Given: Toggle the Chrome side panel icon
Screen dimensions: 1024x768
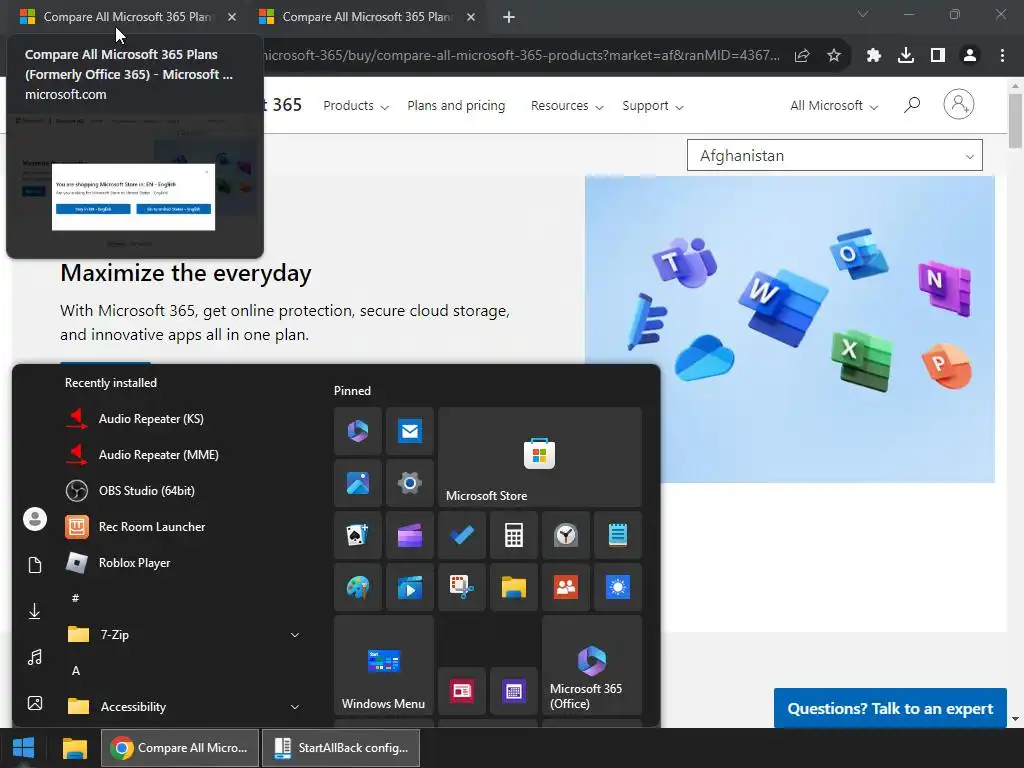Looking at the screenshot, I should click(937, 56).
